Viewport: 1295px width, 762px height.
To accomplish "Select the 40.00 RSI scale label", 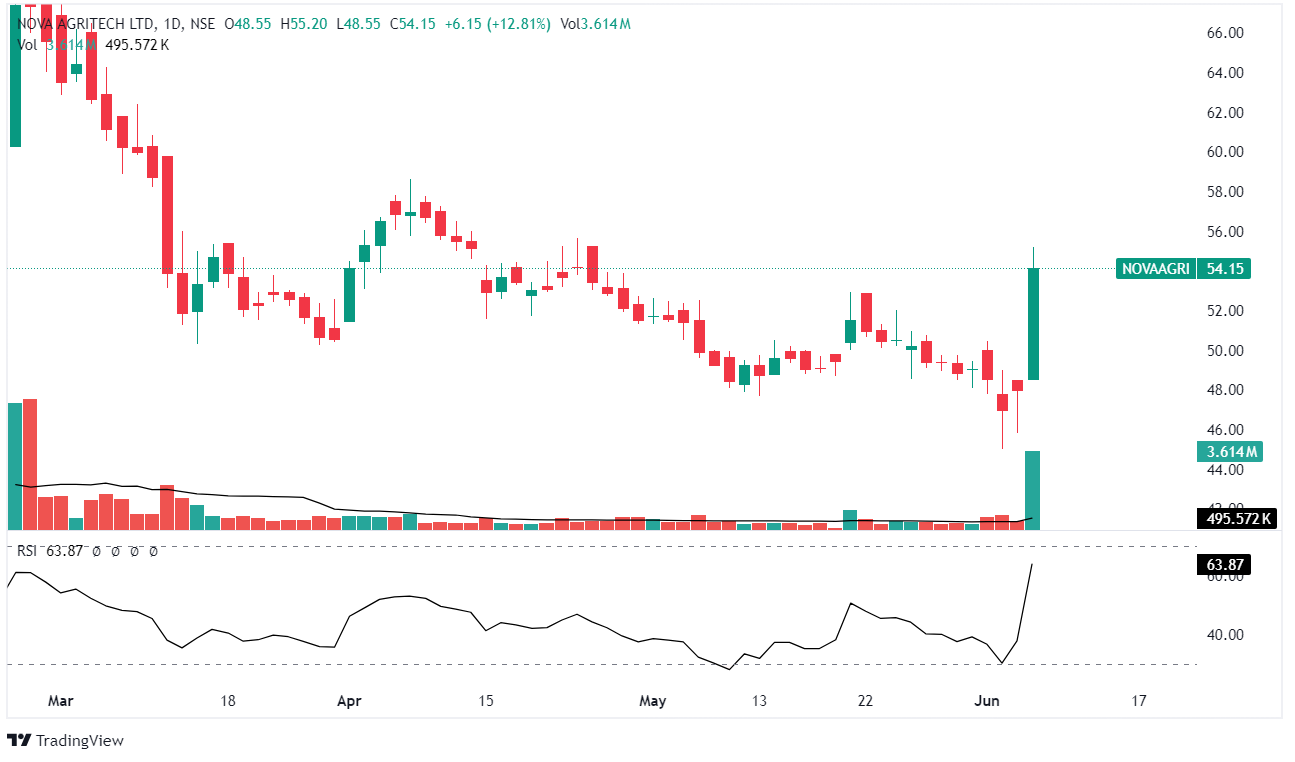I will [x=1224, y=635].
